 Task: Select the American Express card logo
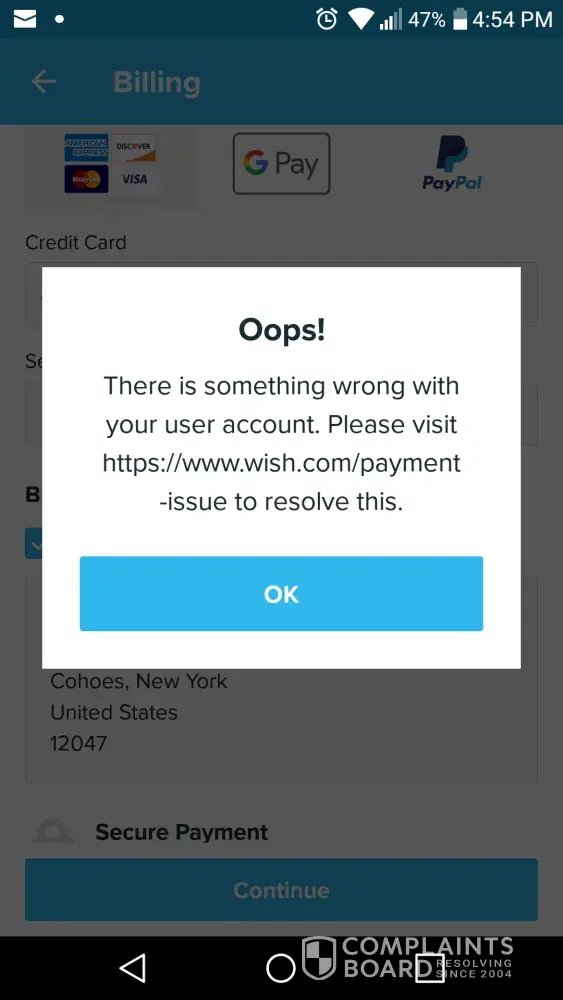[x=86, y=147]
